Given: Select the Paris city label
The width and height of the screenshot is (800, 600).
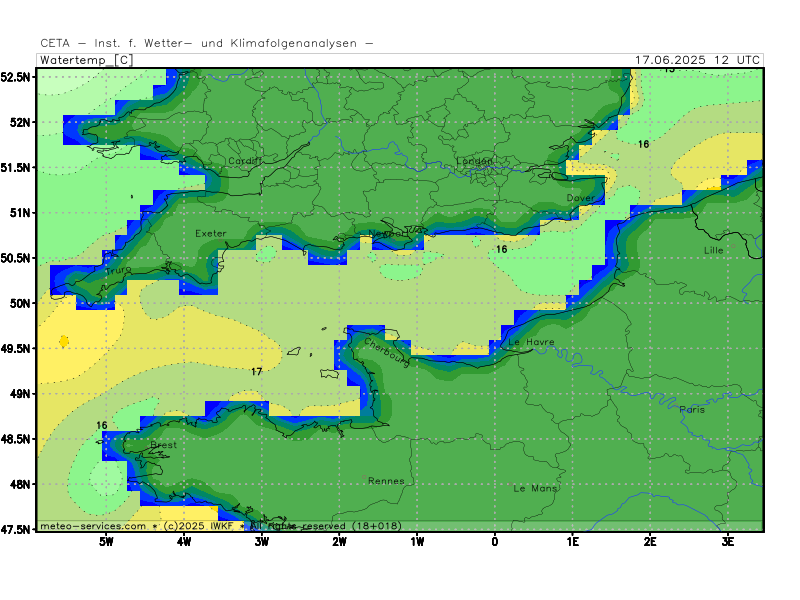Looking at the screenshot, I should (692, 409).
